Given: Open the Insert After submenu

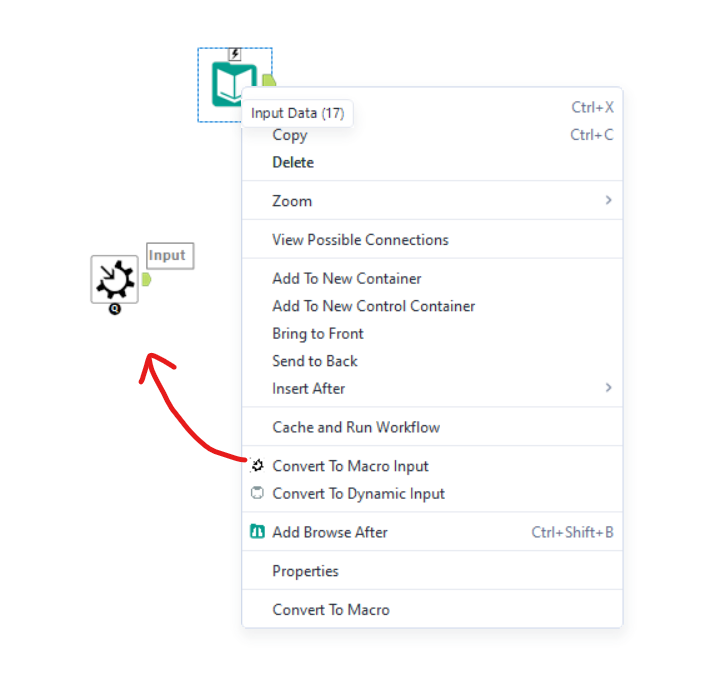Looking at the screenshot, I should pyautogui.click(x=432, y=389).
